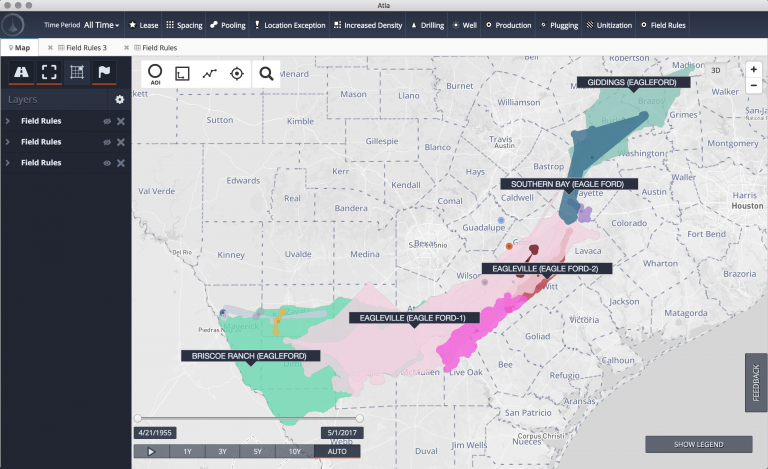Toggle the flag labels icon

(x=104, y=72)
